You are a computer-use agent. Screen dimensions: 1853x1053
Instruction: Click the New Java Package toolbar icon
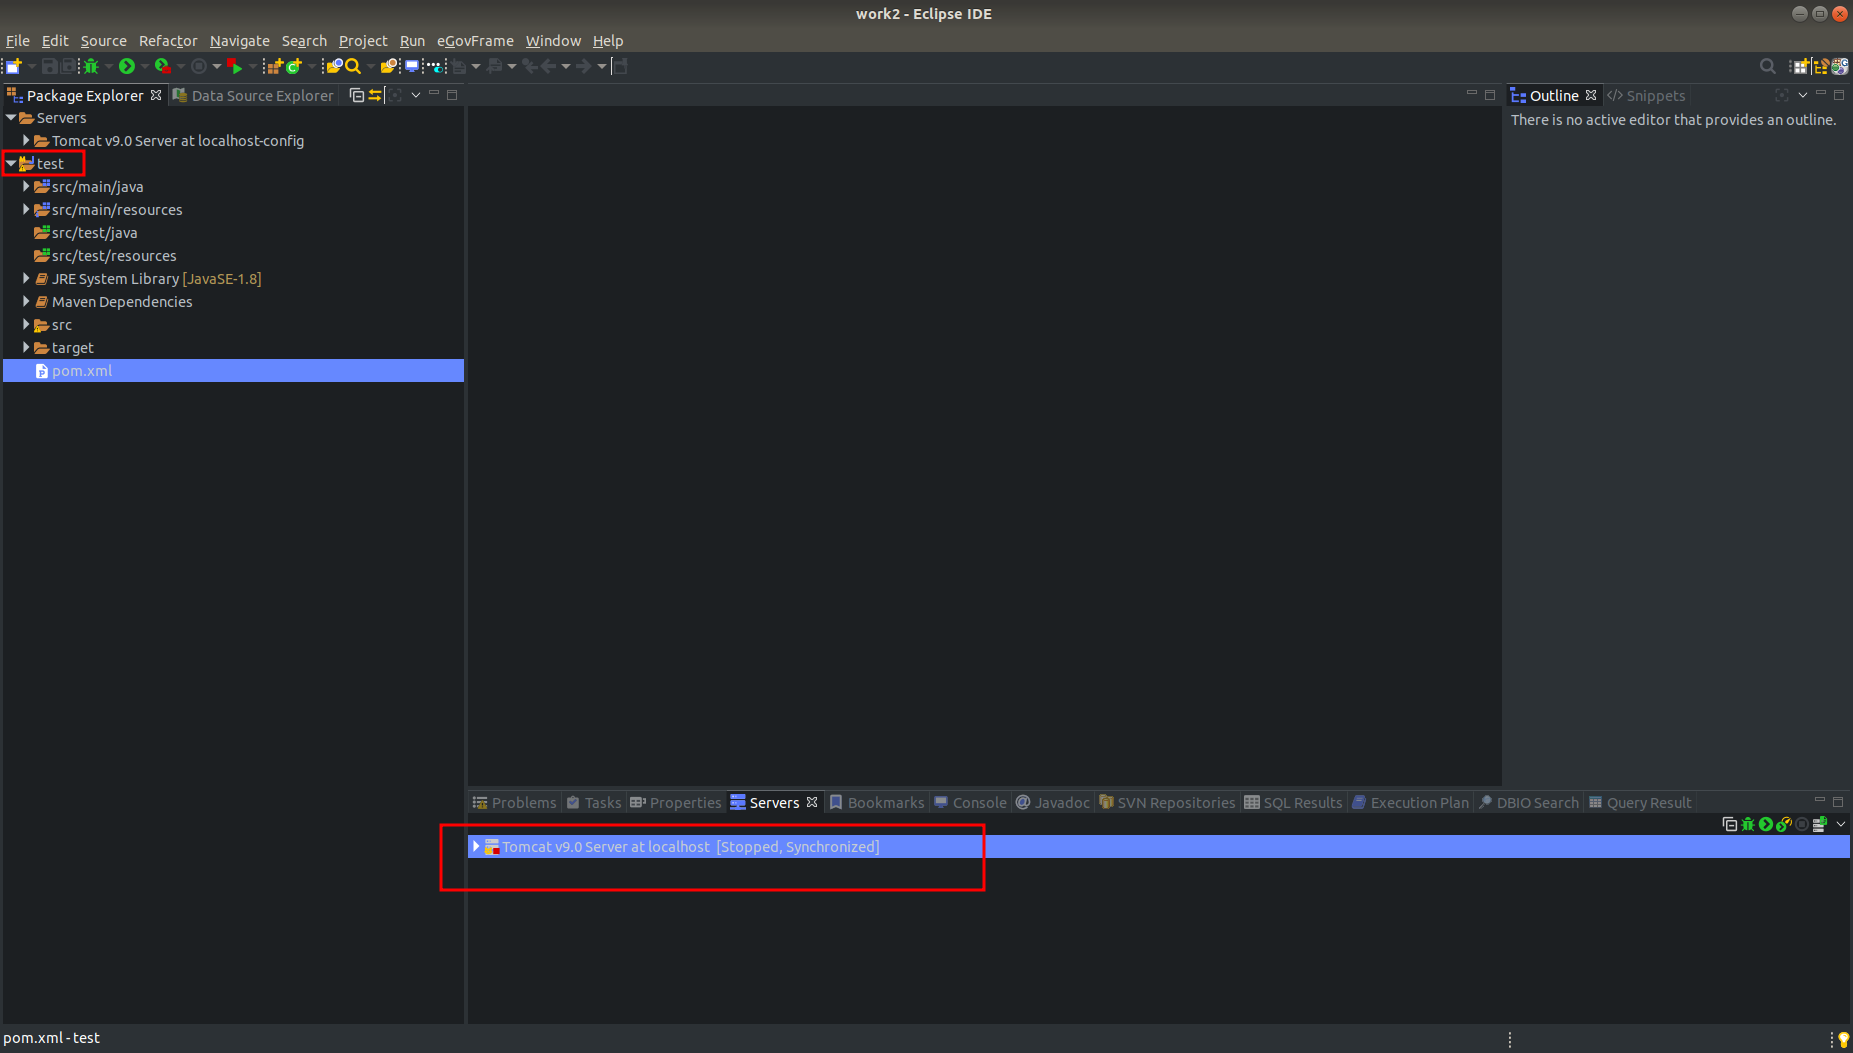[x=275, y=66]
